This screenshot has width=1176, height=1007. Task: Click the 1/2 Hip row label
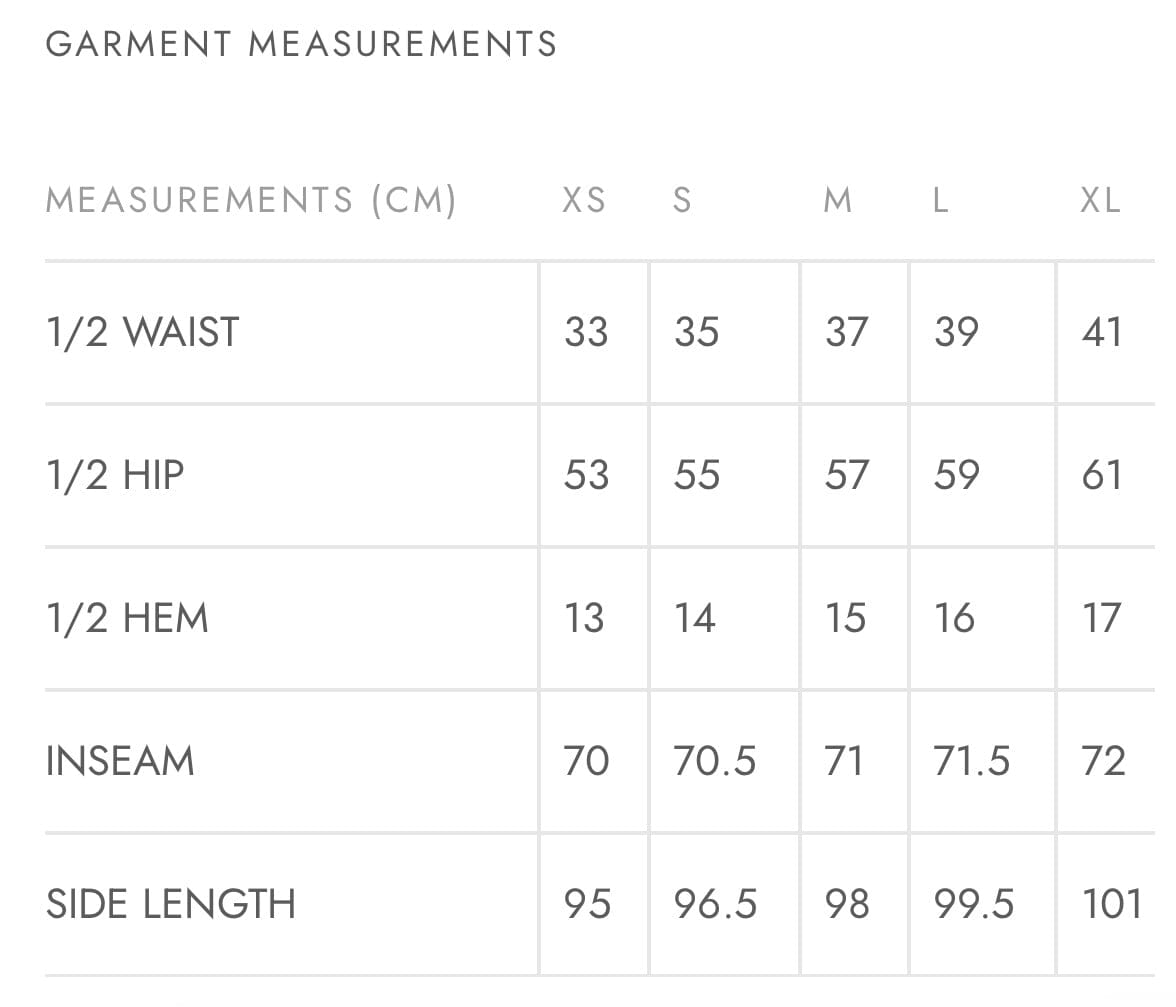click(115, 475)
